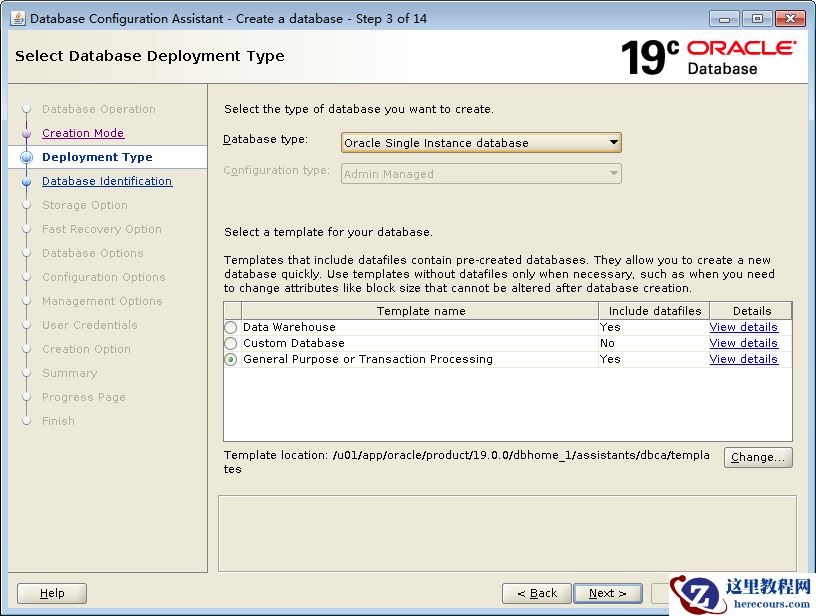816x616 pixels.
Task: Click the Summary step label
Action: click(x=70, y=373)
